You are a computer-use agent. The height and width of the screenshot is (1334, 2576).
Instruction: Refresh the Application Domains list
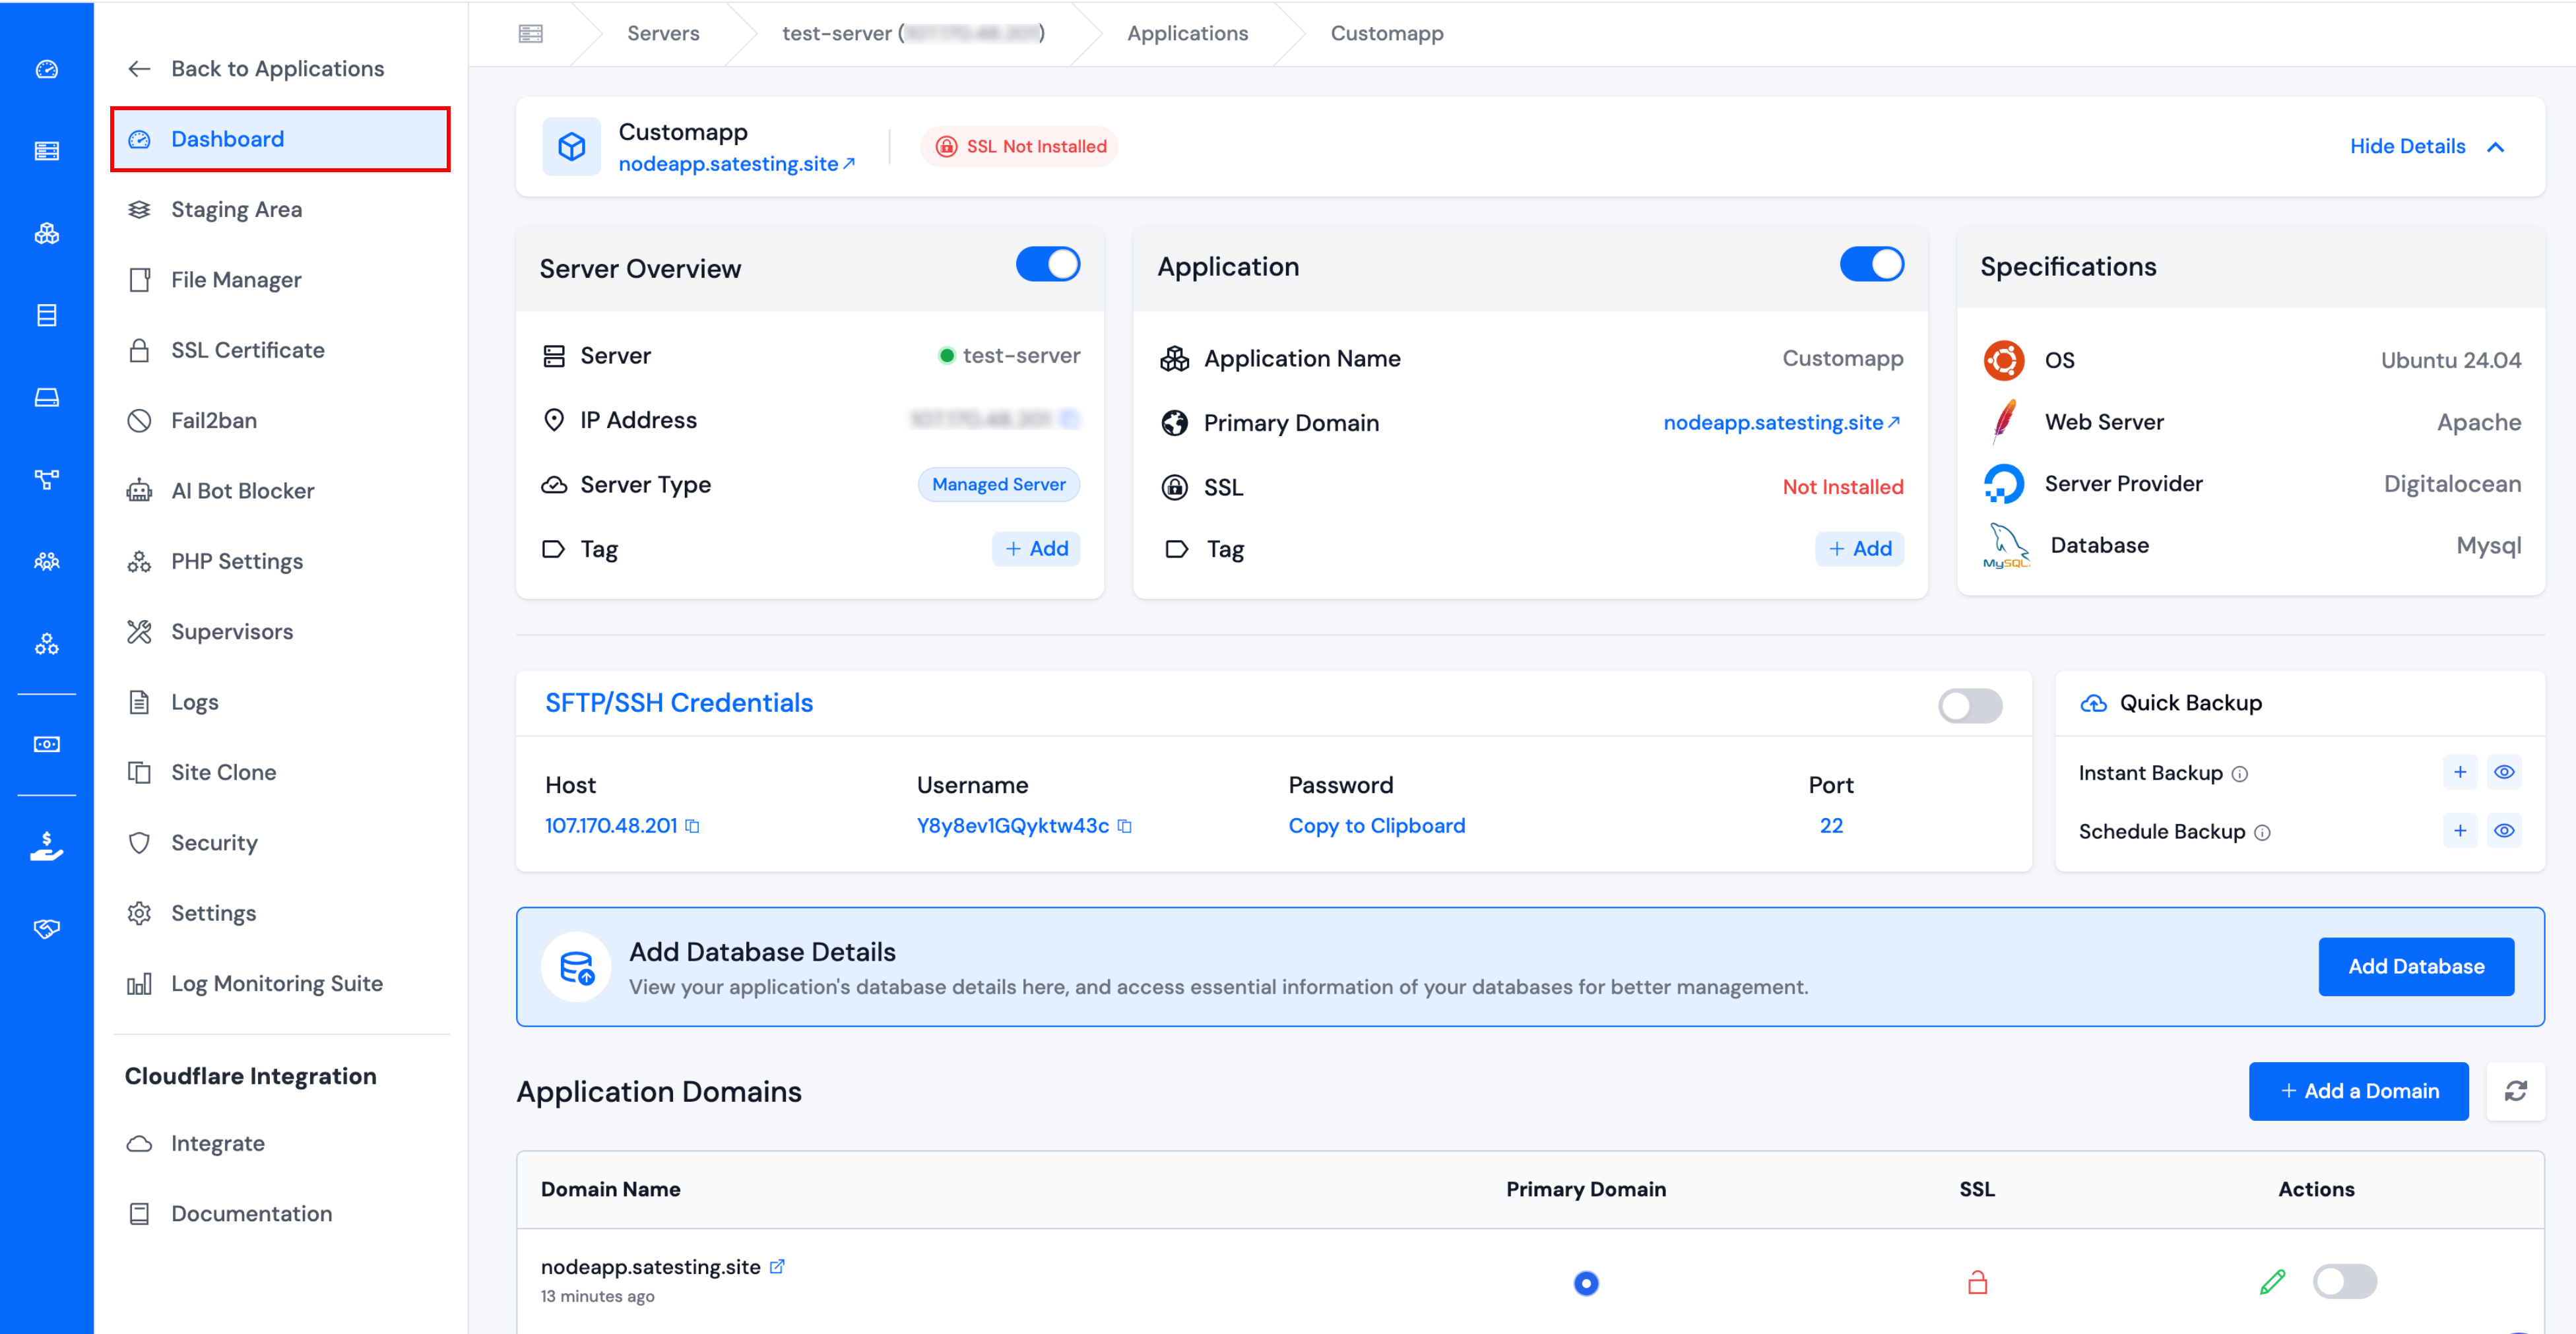pos(2518,1091)
